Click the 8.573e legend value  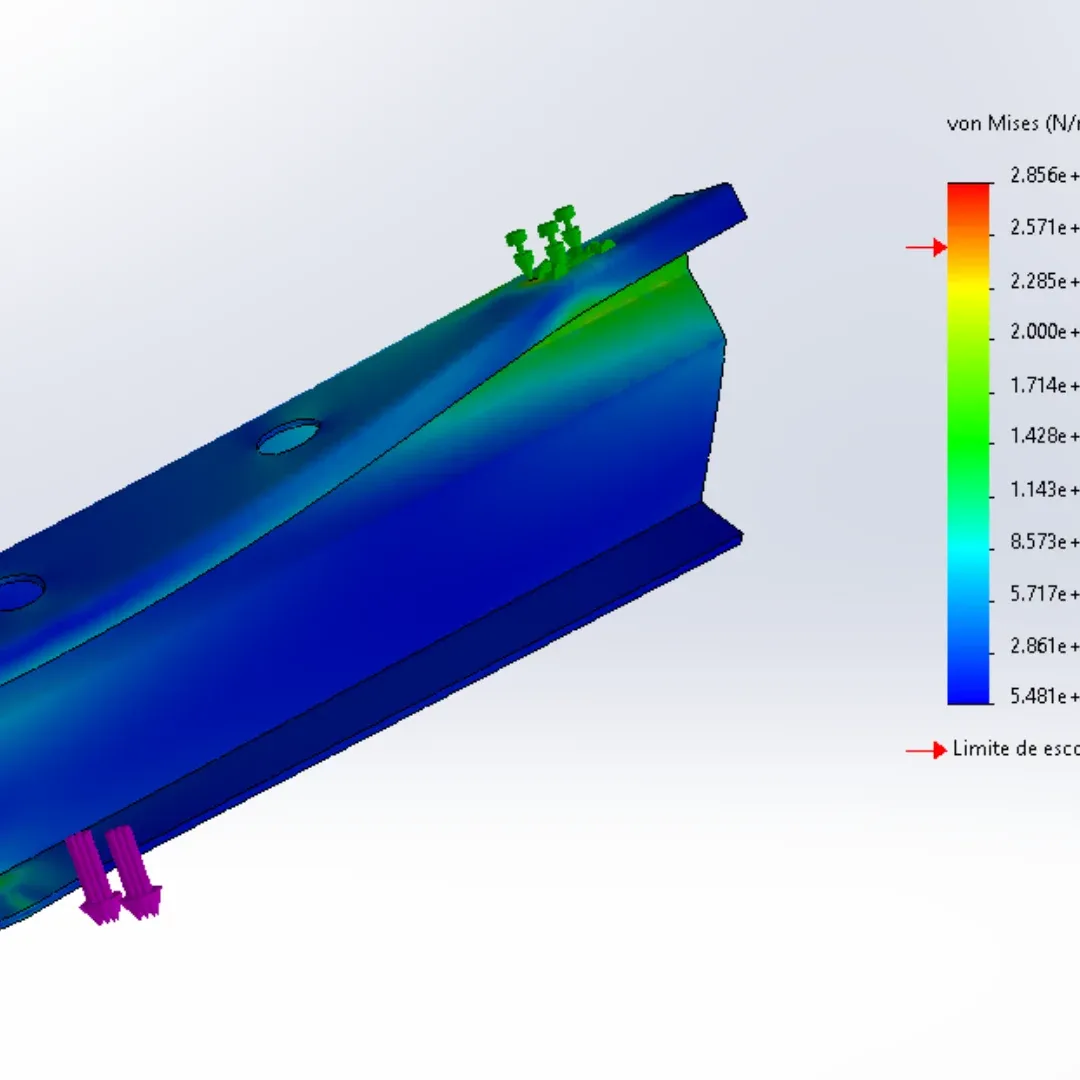1044,541
